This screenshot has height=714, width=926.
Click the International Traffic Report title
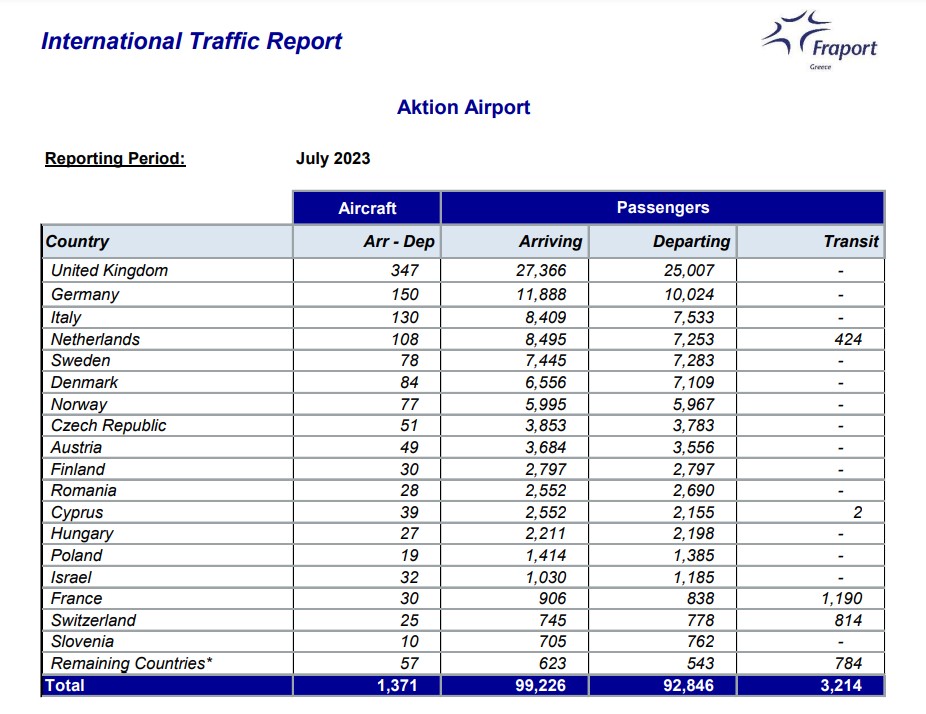click(x=191, y=41)
